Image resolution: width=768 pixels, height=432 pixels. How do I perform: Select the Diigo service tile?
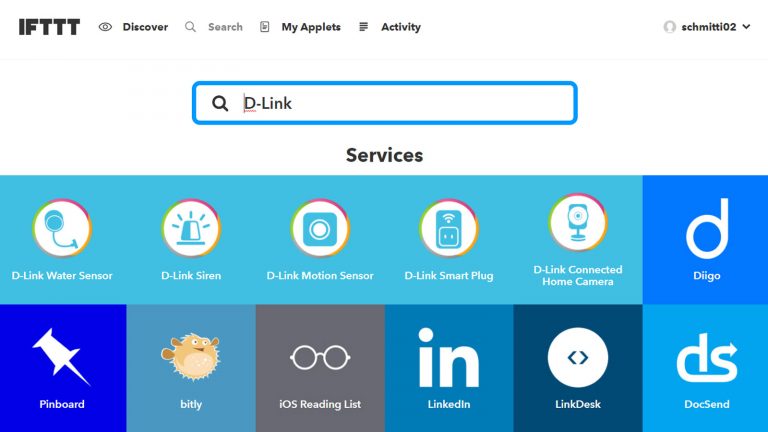tap(705, 240)
